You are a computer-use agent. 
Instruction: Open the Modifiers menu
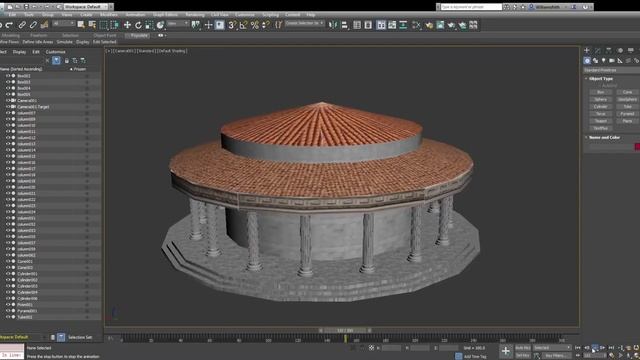pyautogui.click(x=109, y=15)
